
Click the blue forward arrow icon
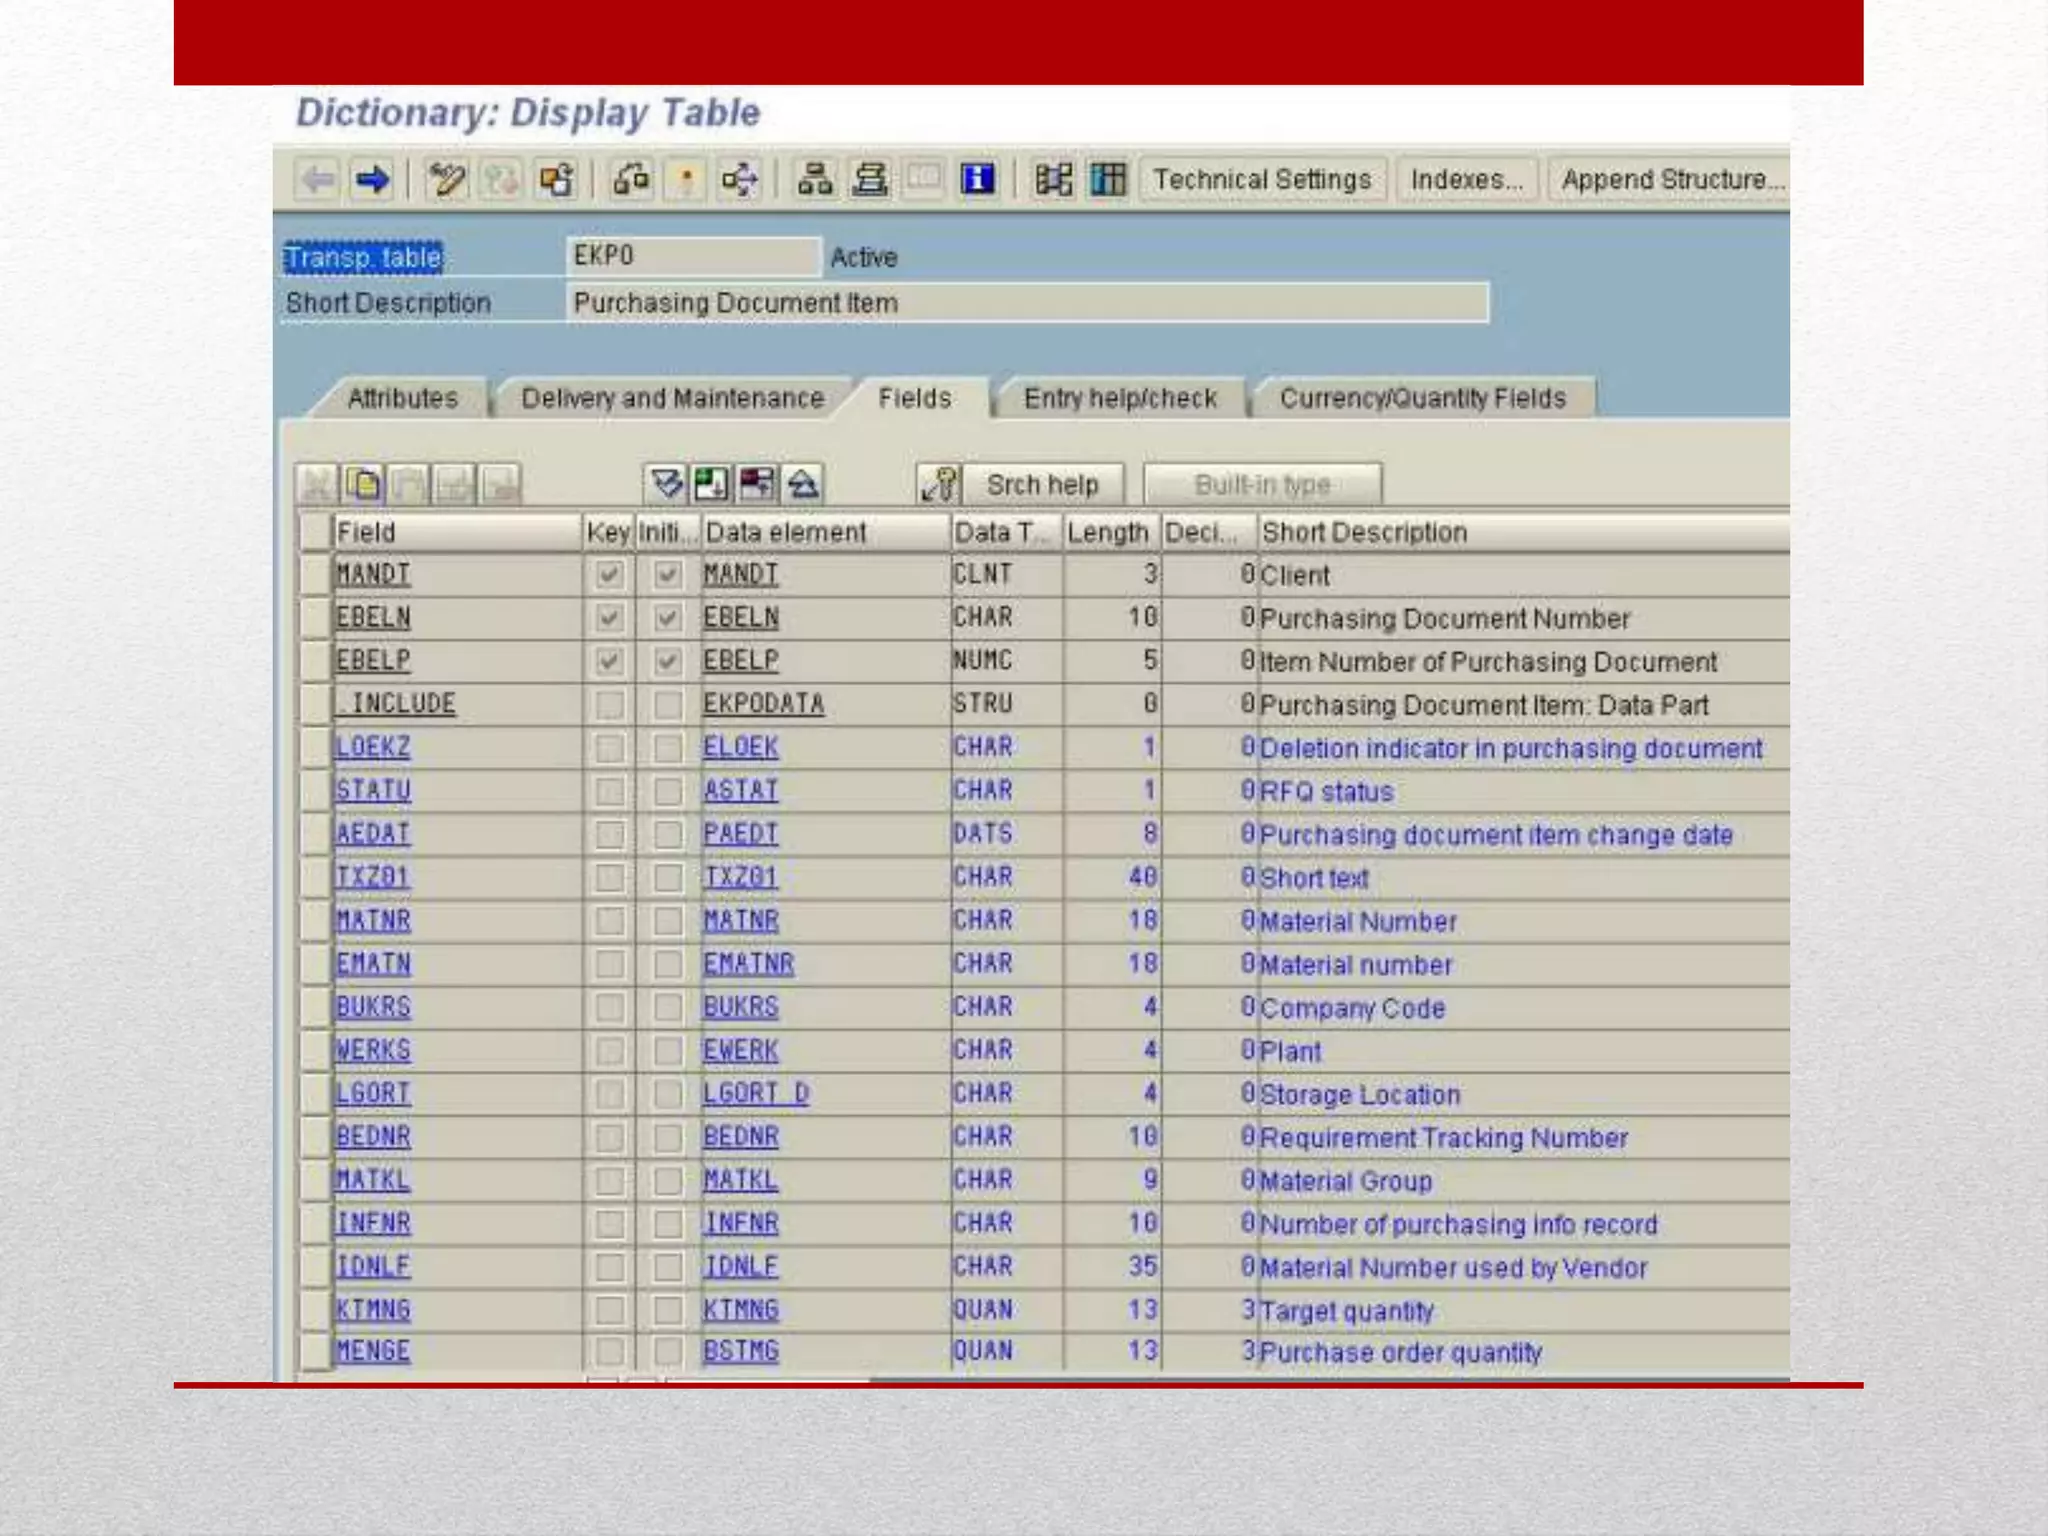click(372, 180)
